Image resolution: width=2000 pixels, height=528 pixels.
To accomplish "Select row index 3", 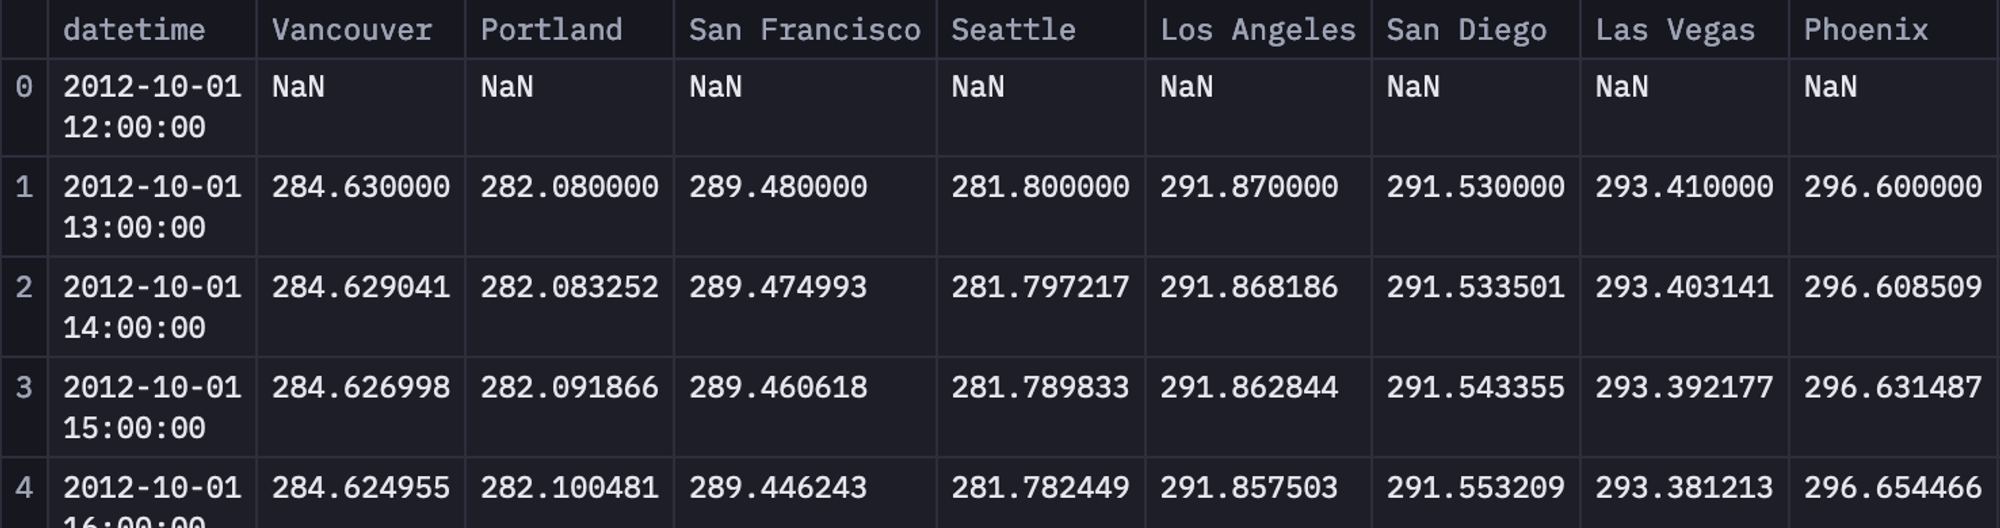I will tap(24, 387).
